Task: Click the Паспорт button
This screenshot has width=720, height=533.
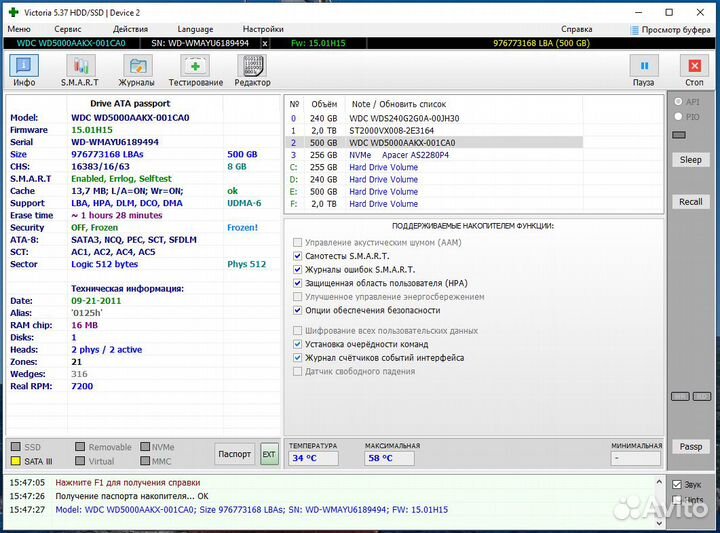Action: pyautogui.click(x=234, y=454)
